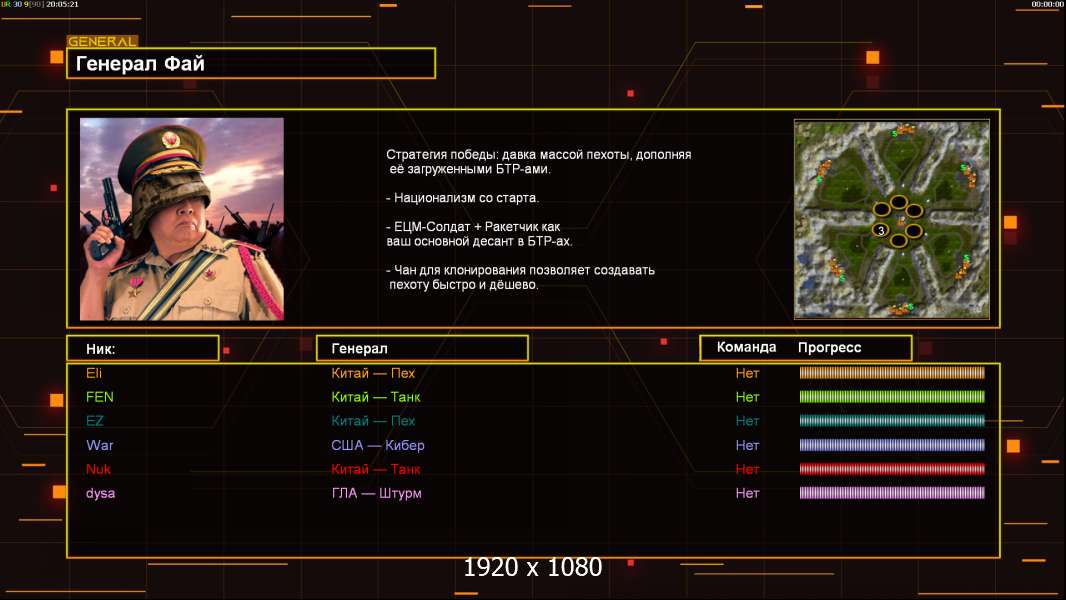
Task: Select player War in the list
Action: pos(100,445)
